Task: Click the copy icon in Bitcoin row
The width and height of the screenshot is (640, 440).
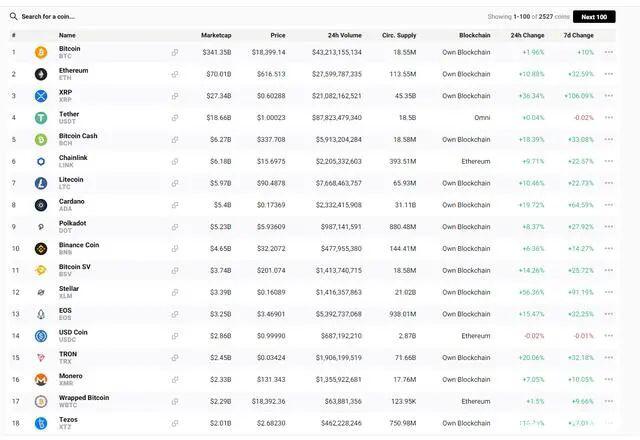Action: tap(175, 52)
